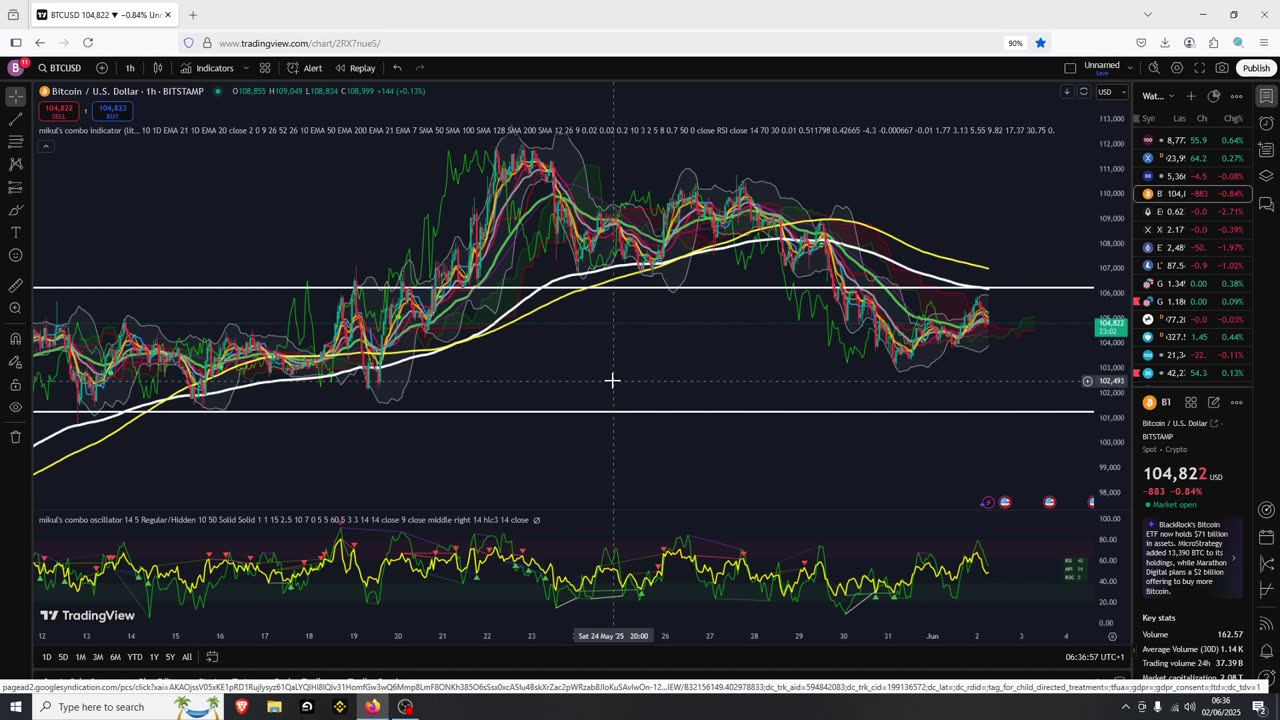Activate the zoom in tool

pos(16,308)
